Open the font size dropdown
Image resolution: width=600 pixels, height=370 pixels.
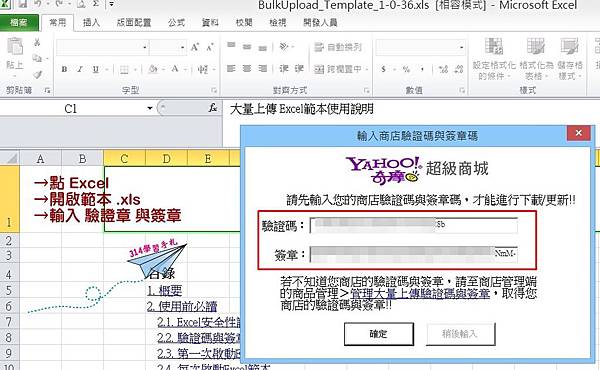tap(182, 47)
